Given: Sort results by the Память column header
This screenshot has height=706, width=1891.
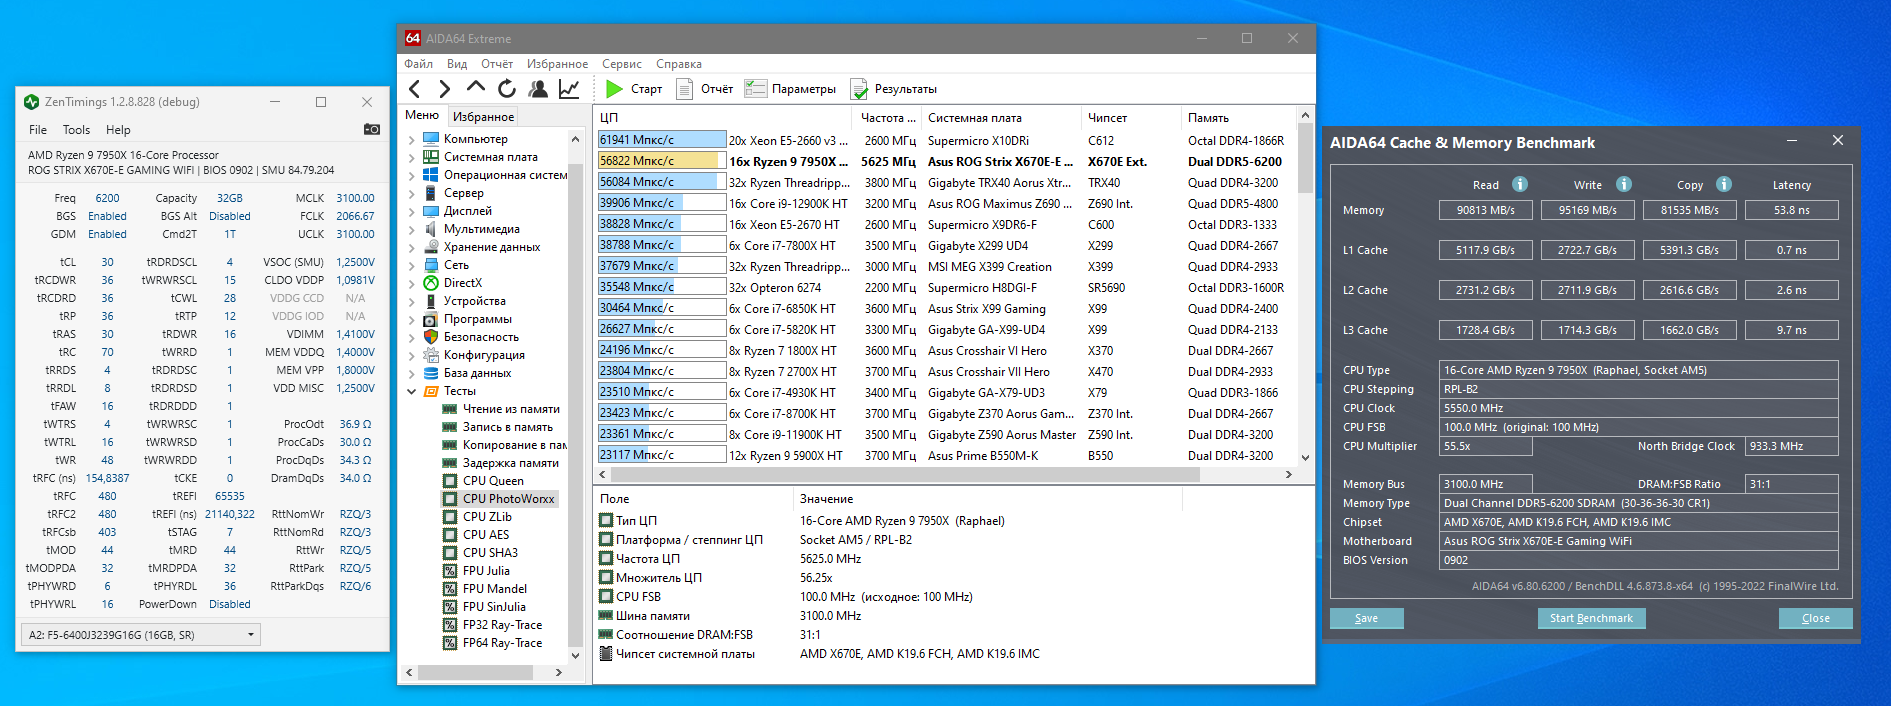Looking at the screenshot, I should (x=1239, y=118).
